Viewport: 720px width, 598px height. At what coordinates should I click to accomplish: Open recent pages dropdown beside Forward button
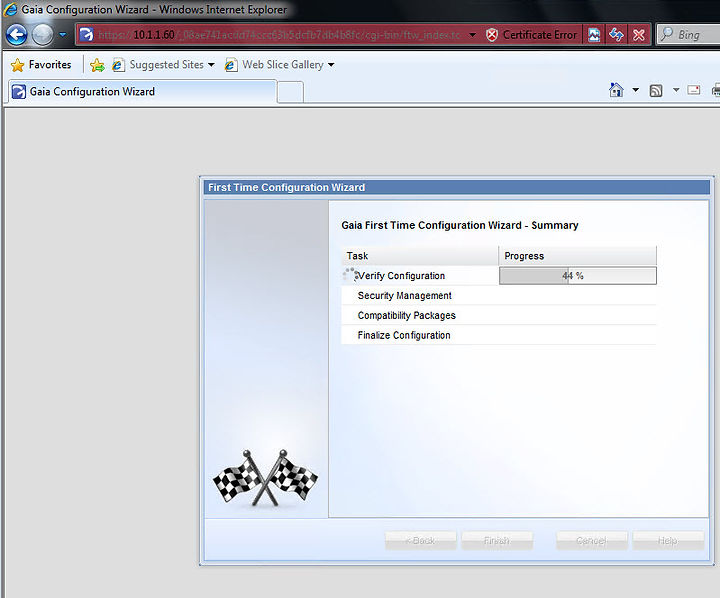[63, 35]
